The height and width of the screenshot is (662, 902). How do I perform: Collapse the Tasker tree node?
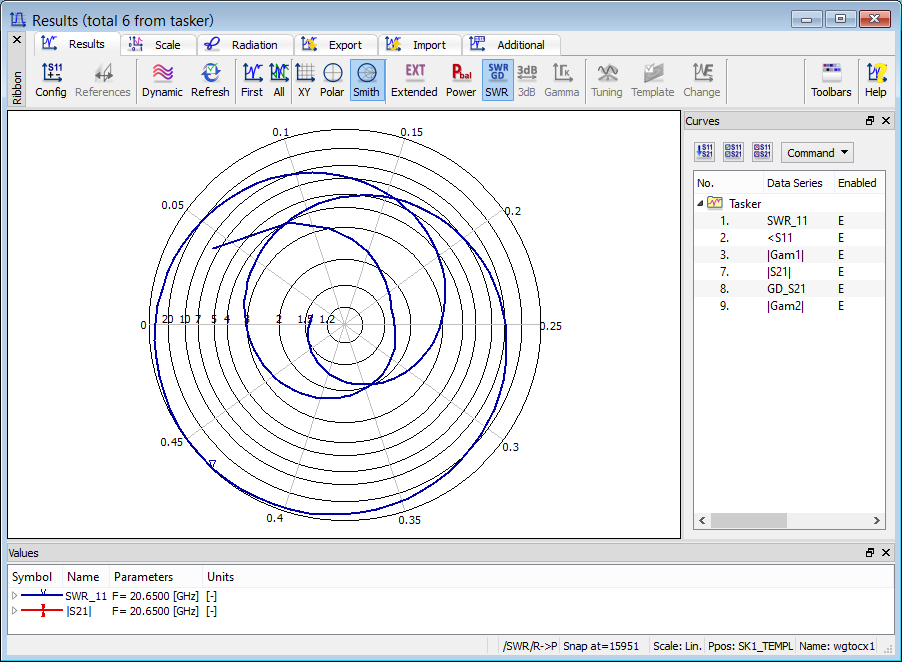(700, 203)
